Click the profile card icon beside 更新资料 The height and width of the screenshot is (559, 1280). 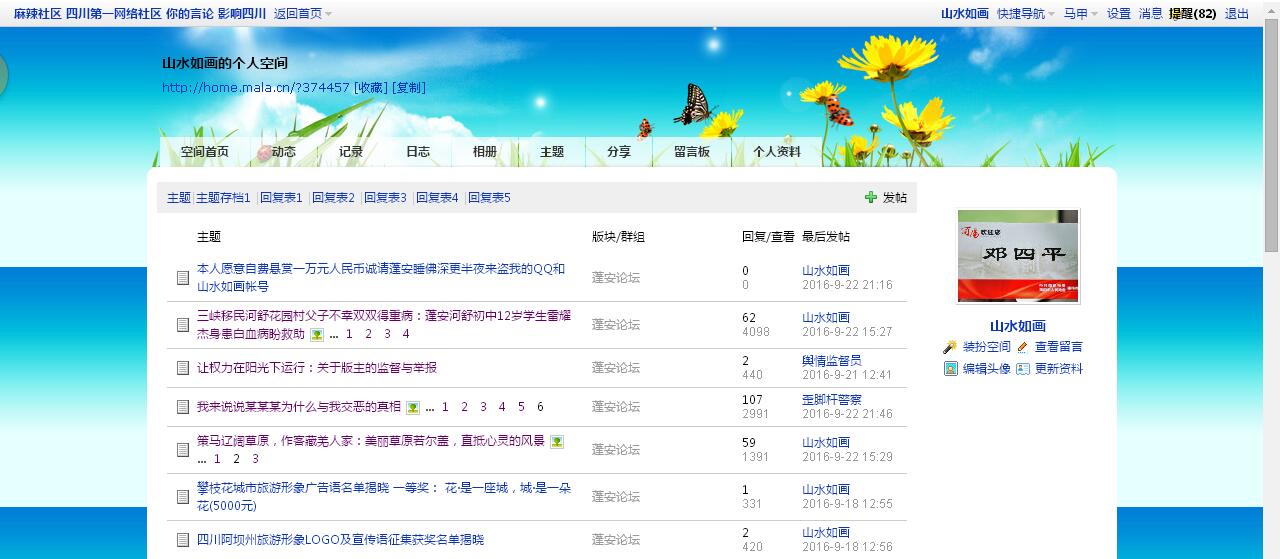1022,369
